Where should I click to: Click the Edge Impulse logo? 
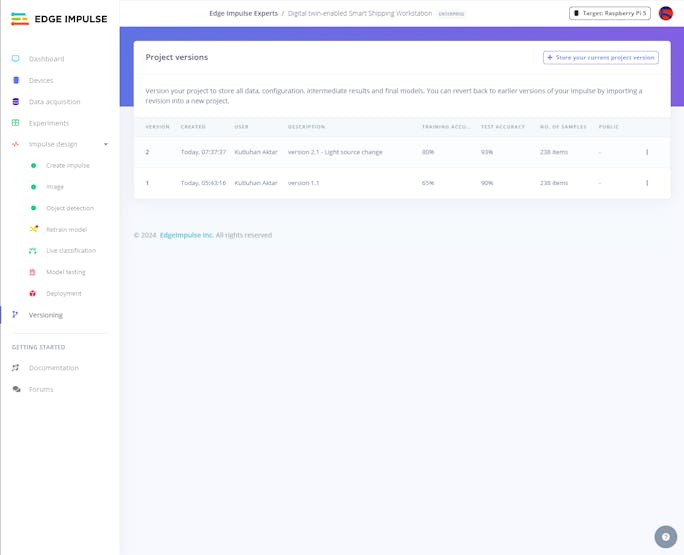tap(59, 19)
